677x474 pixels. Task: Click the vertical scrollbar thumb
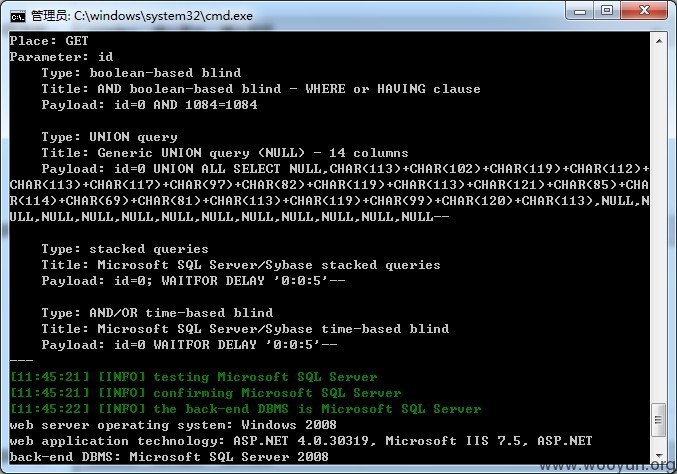(x=658, y=420)
